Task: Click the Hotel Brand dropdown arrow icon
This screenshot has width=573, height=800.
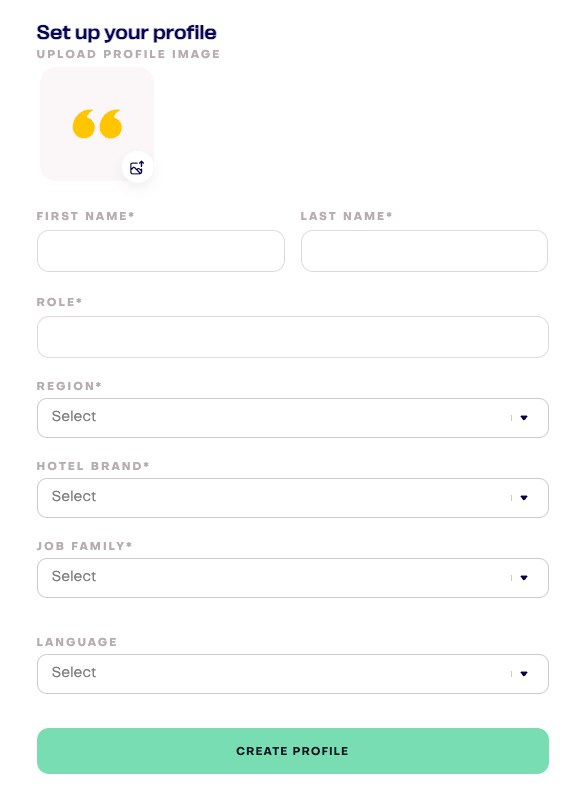Action: [x=524, y=498]
